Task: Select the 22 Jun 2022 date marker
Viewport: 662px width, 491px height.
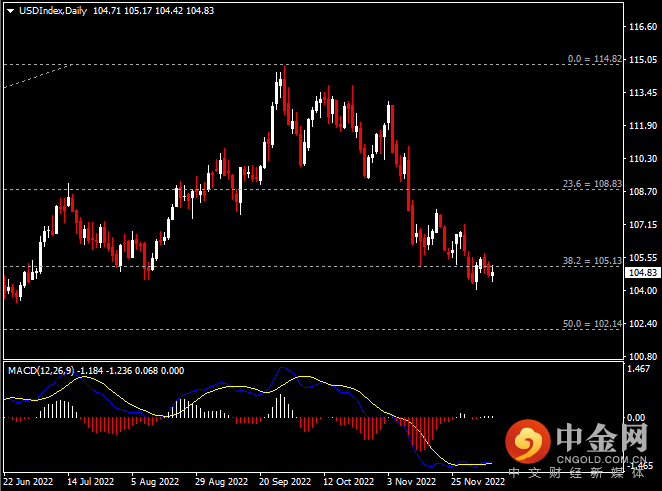Action: click(x=27, y=481)
